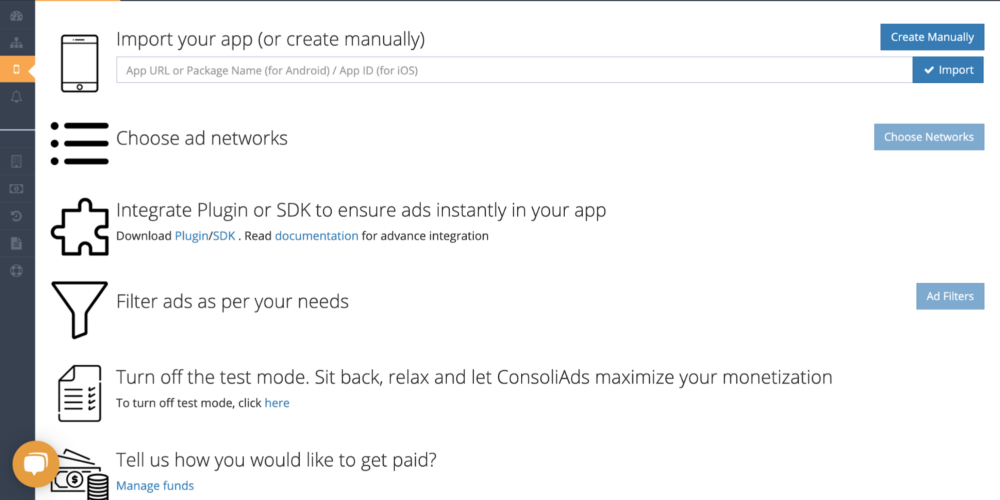Click the puzzle piece illustration
Viewport: 1000px width, 500px height.
click(80, 227)
